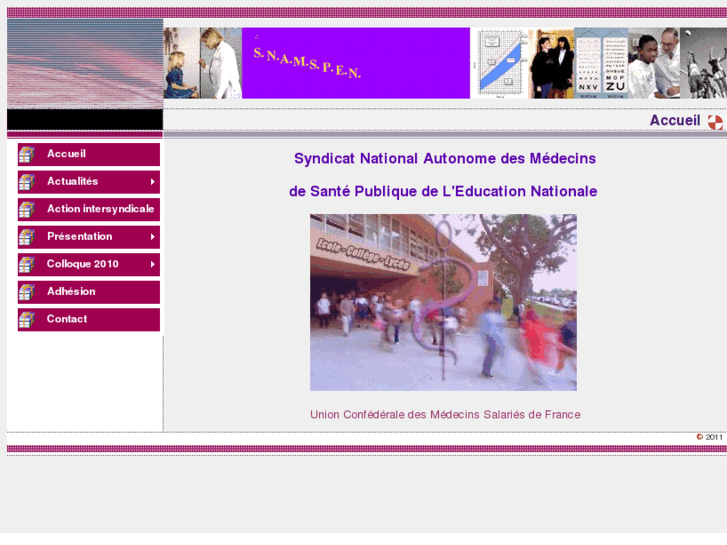Click the red cross icon next to Accueil heading
727x545 pixels.
[x=715, y=122]
